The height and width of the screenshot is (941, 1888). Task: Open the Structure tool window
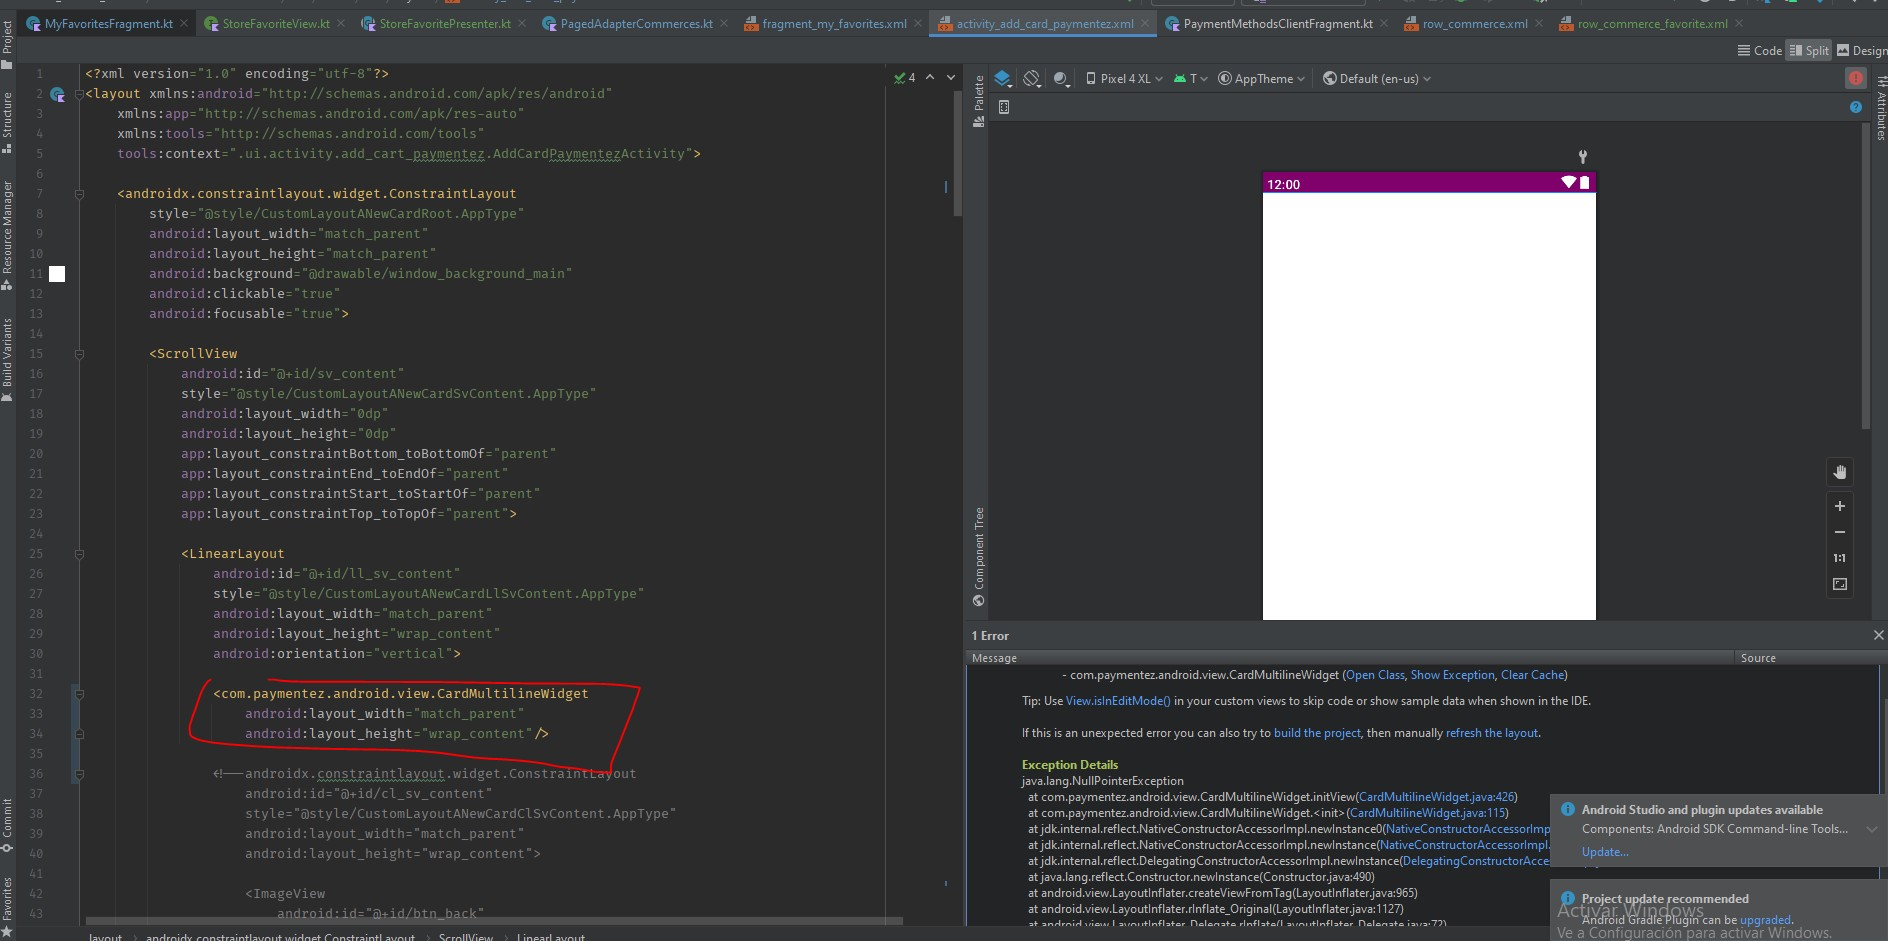click(x=7, y=122)
